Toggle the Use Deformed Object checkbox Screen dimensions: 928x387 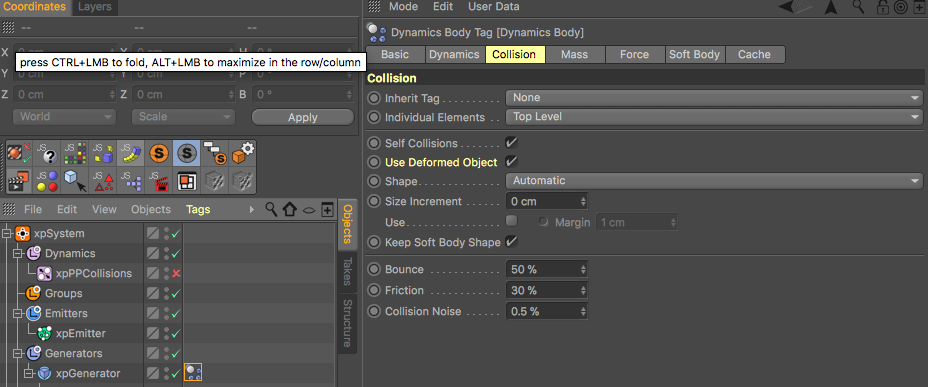point(511,162)
